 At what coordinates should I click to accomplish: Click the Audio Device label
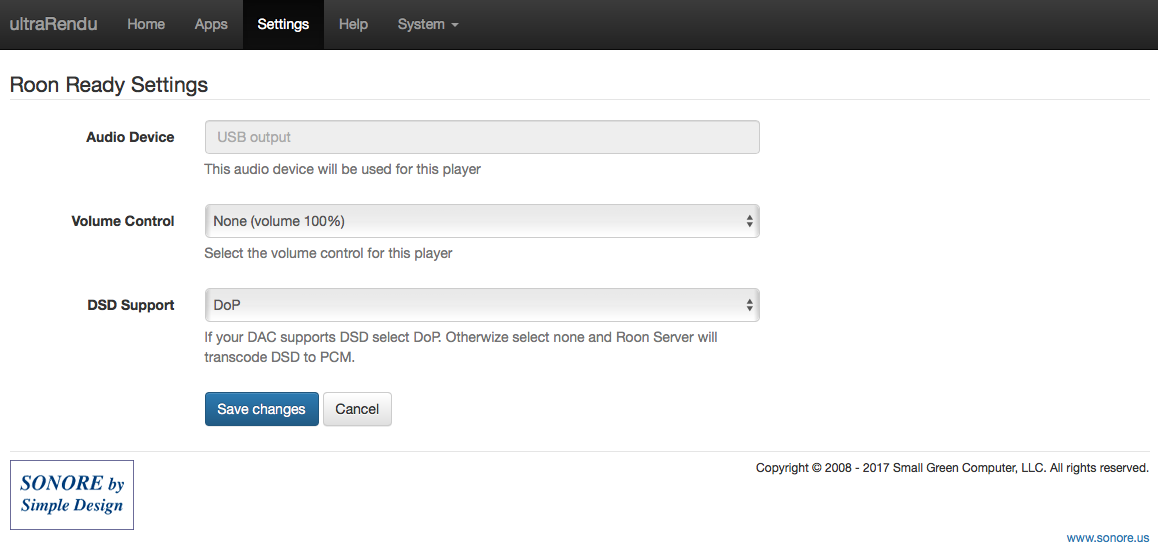[130, 137]
